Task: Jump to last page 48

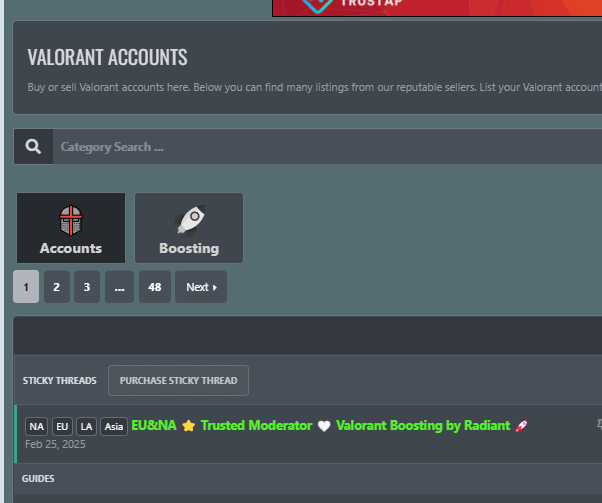Action: pyautogui.click(x=155, y=287)
